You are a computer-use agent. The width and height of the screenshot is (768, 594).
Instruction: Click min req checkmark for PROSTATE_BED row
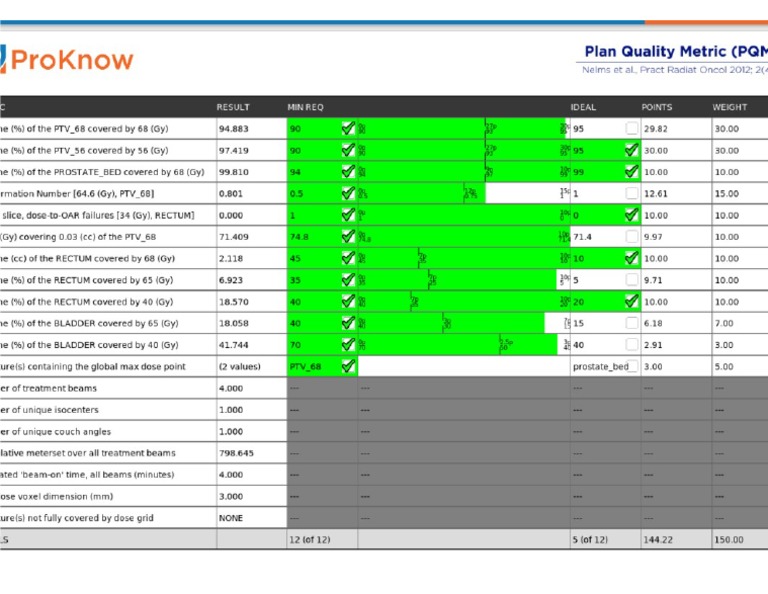click(x=348, y=171)
